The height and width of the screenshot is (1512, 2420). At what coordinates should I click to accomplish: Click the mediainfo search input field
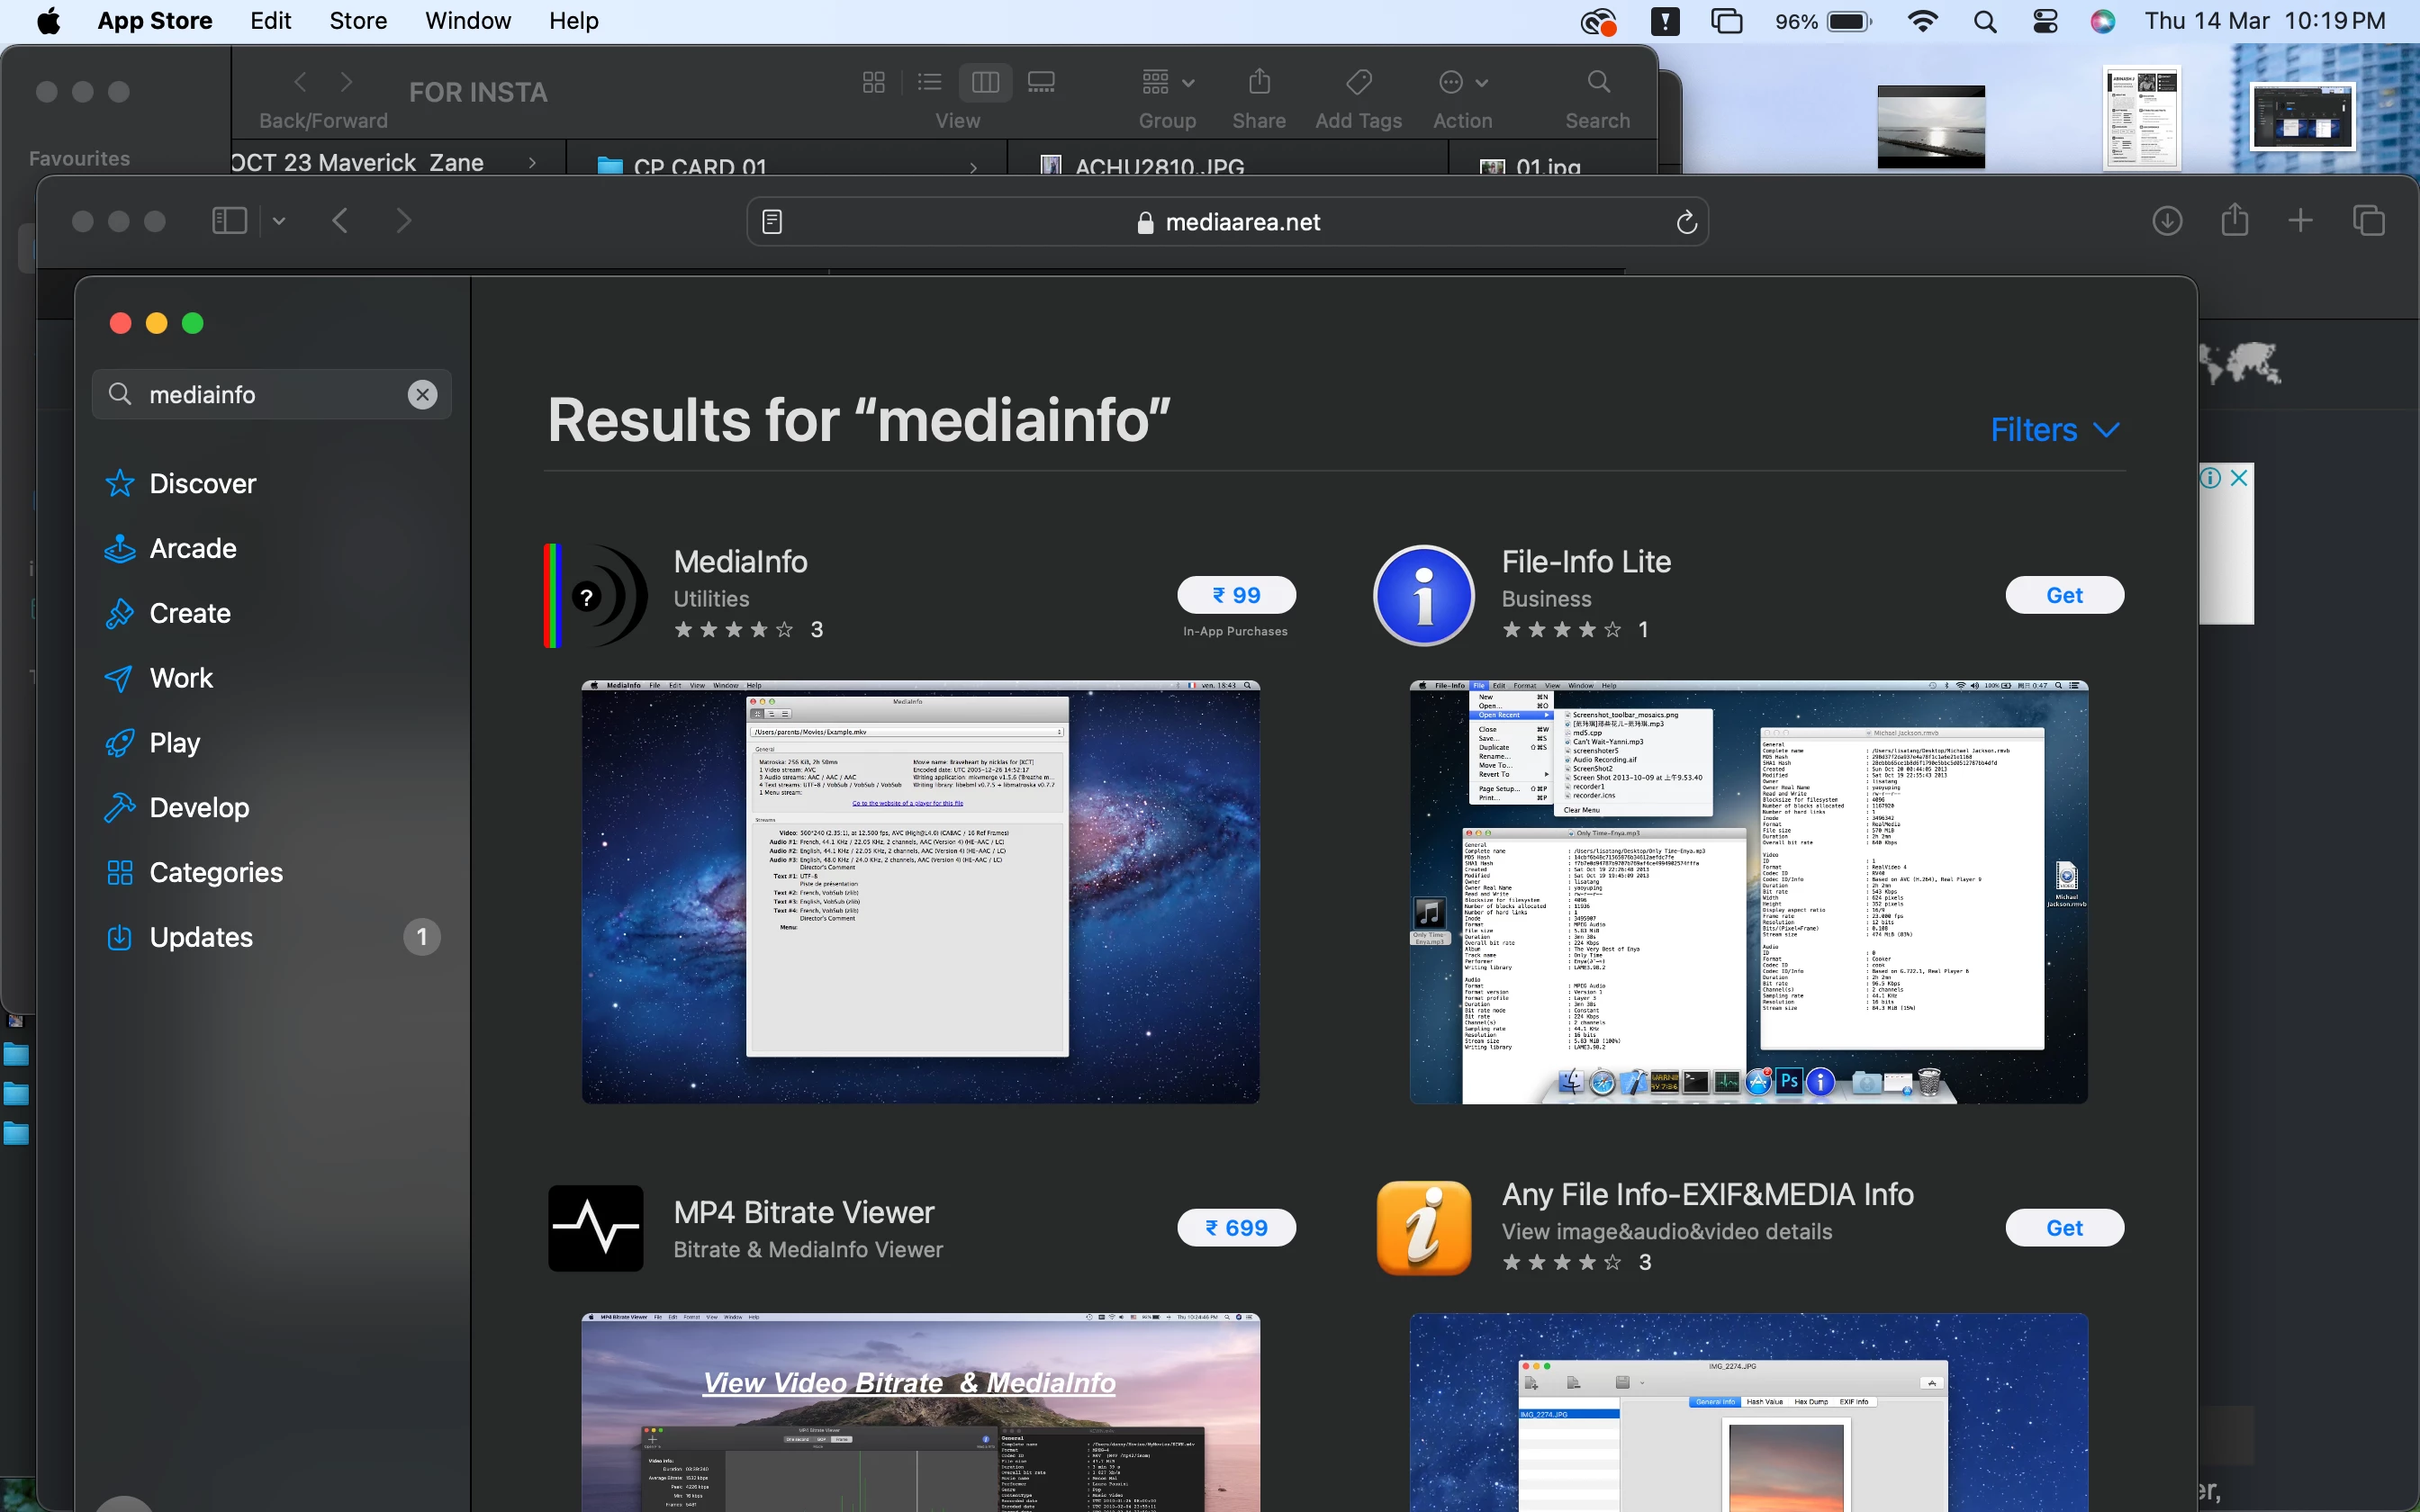pos(270,395)
